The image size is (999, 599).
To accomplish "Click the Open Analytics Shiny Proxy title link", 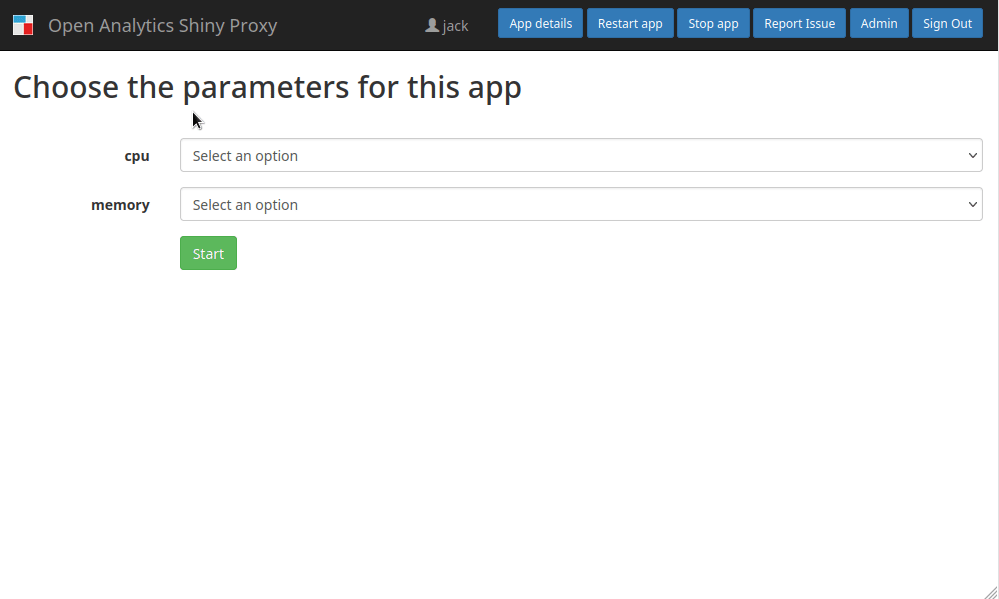I will pos(162,25).
